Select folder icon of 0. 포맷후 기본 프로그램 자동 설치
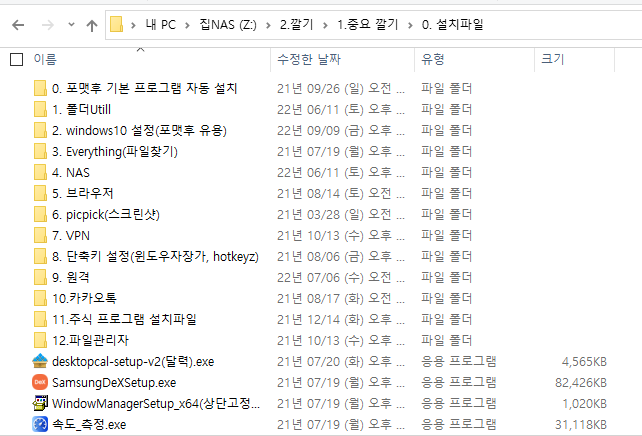This screenshot has width=642, height=436. (40, 88)
